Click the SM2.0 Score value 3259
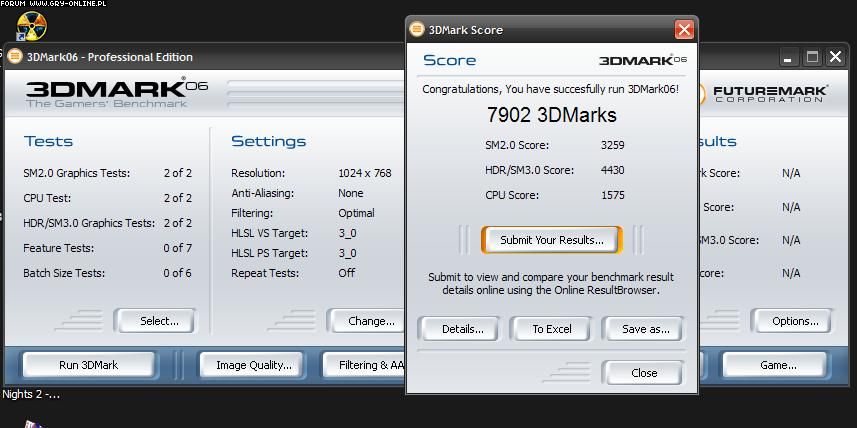The width and height of the screenshot is (857, 428). [x=612, y=145]
